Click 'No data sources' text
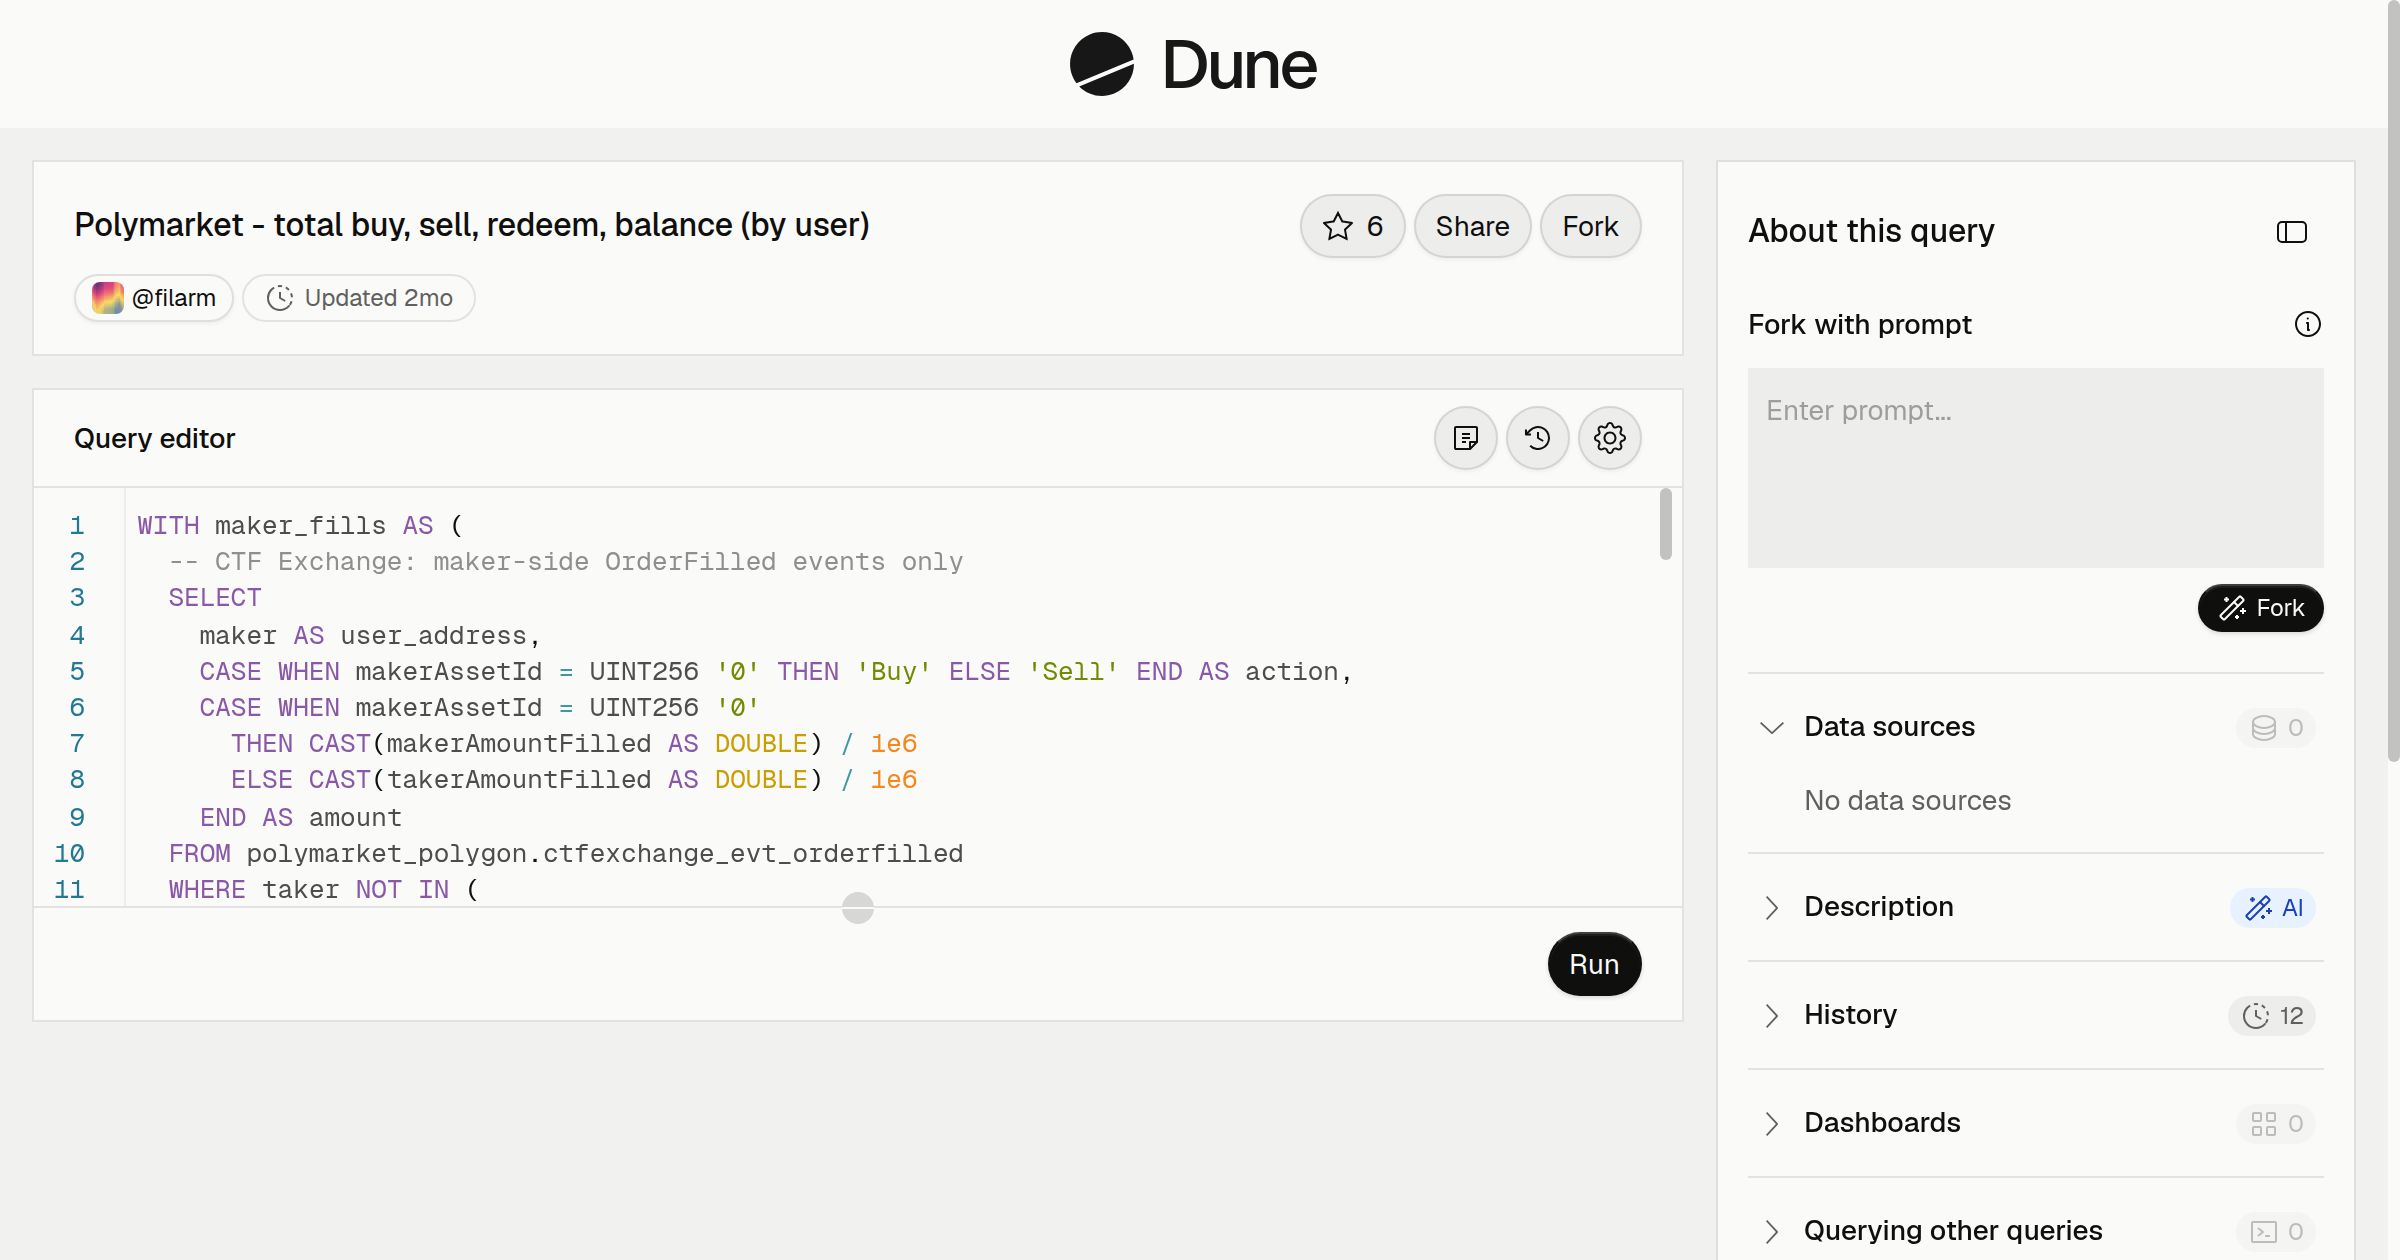The height and width of the screenshot is (1260, 2400). [1907, 800]
